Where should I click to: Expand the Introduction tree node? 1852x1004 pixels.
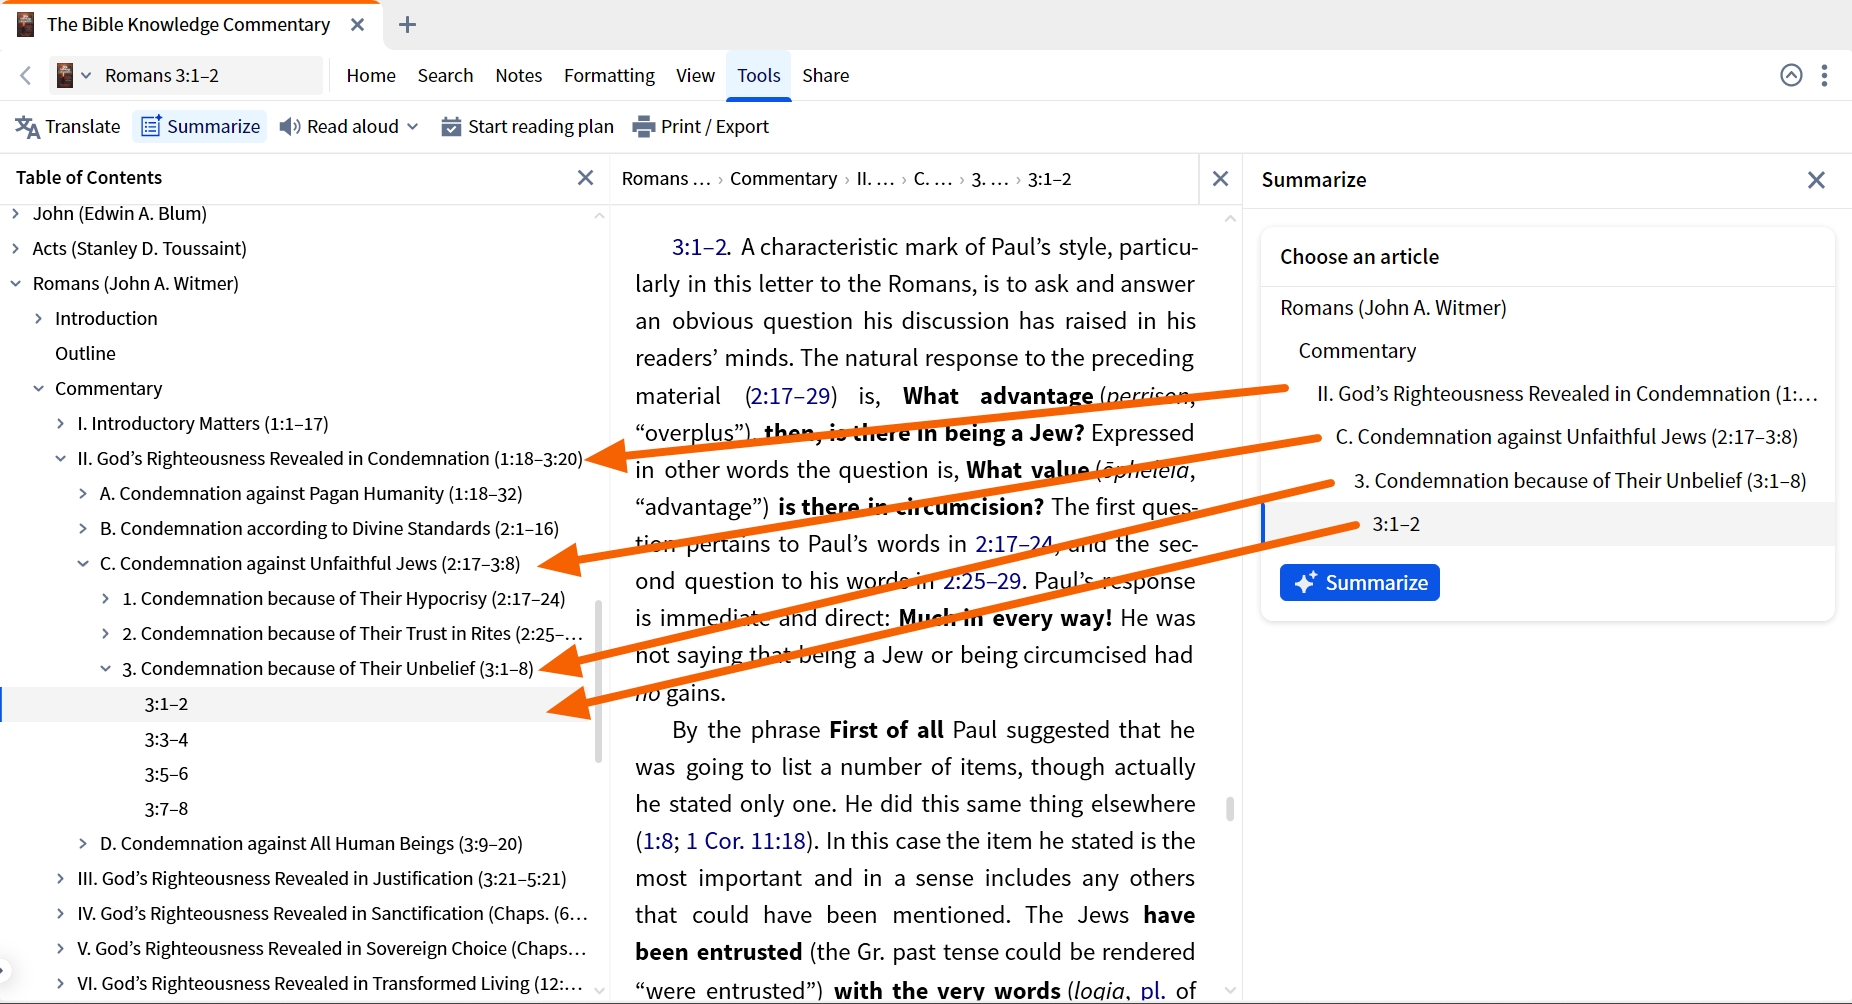[38, 318]
